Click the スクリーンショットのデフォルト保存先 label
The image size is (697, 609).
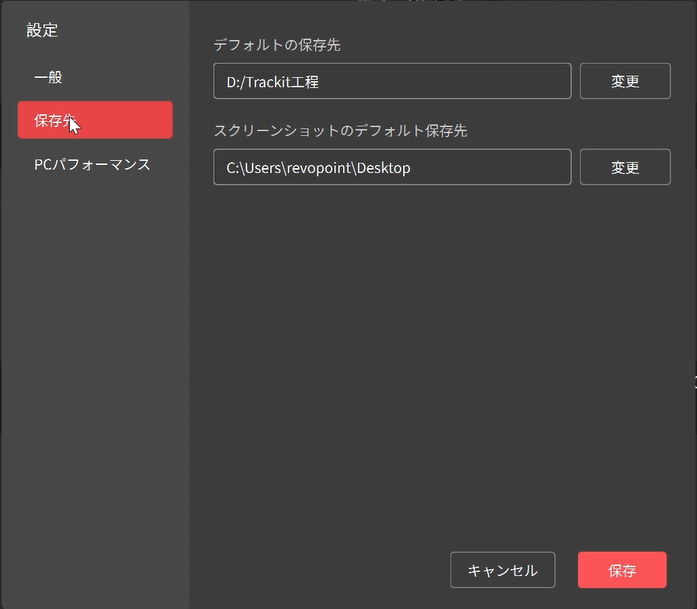(x=340, y=131)
